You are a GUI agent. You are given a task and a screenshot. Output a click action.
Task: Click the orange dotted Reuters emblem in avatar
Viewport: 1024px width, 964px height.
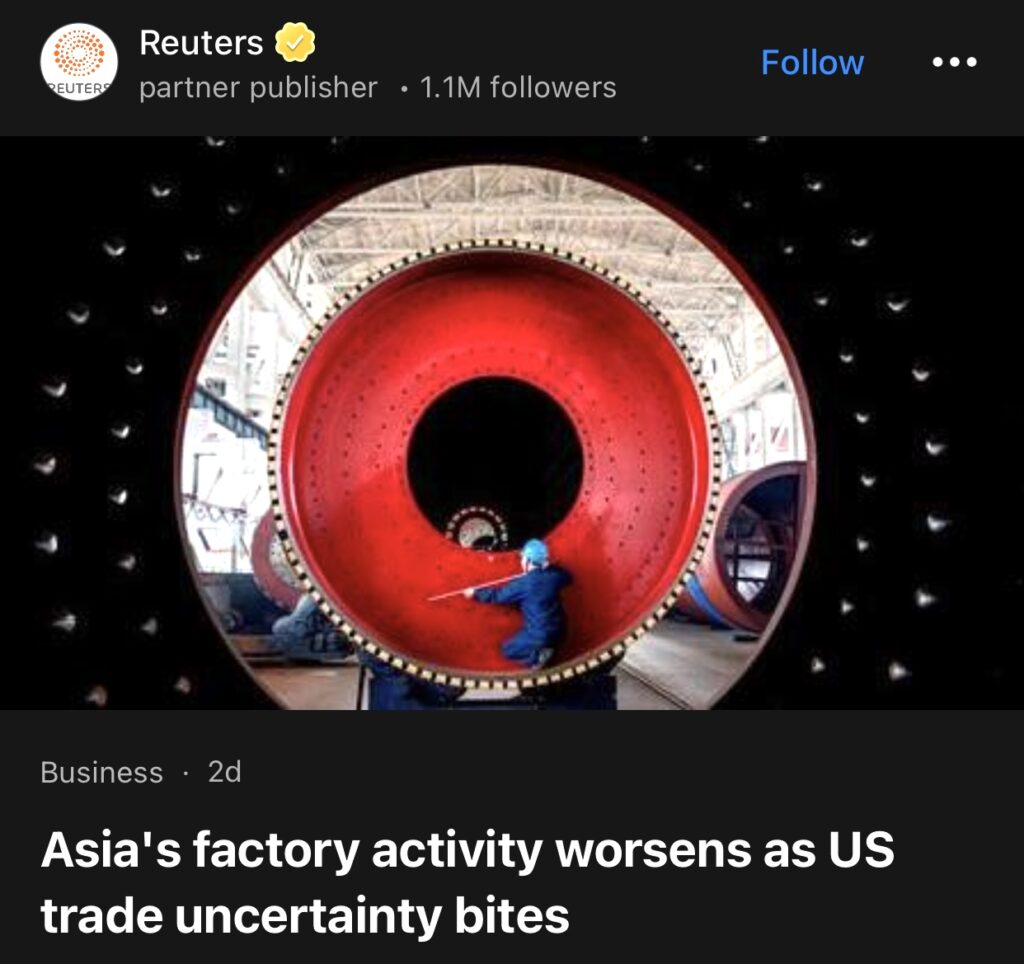(x=79, y=54)
